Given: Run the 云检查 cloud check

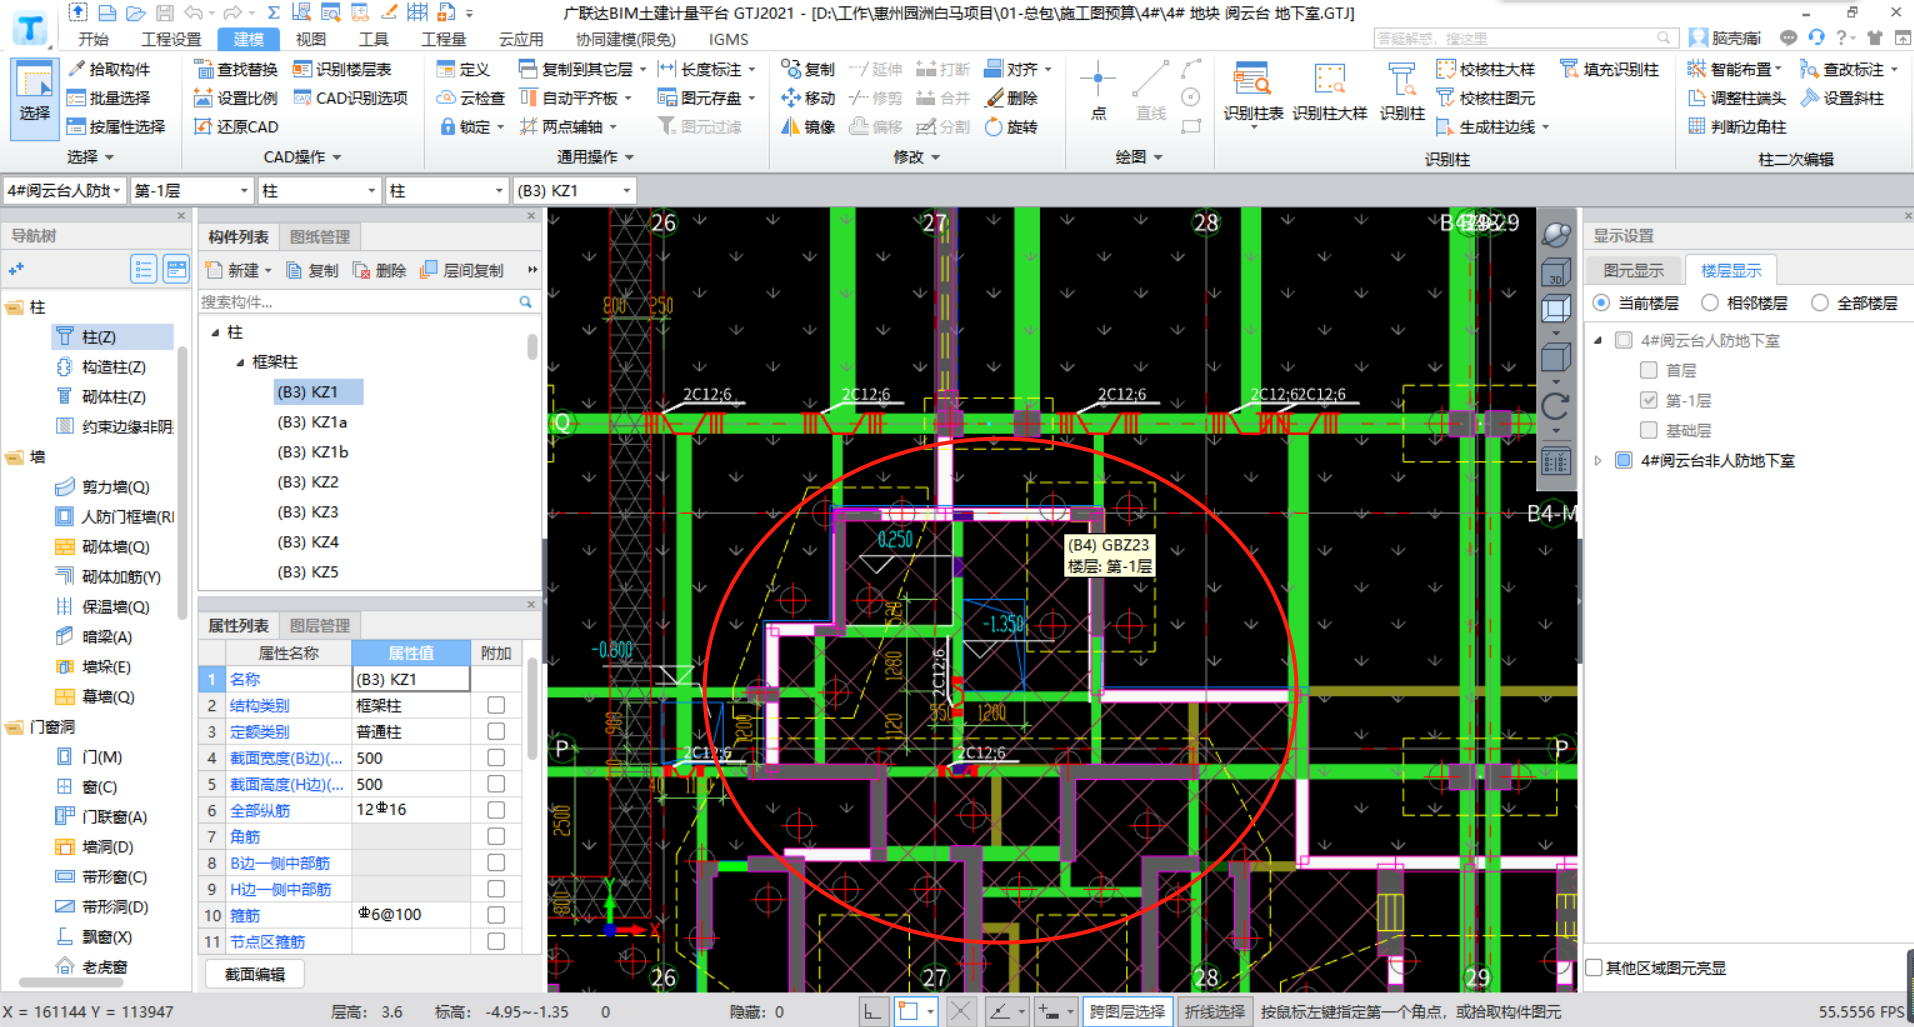Looking at the screenshot, I should point(471,98).
